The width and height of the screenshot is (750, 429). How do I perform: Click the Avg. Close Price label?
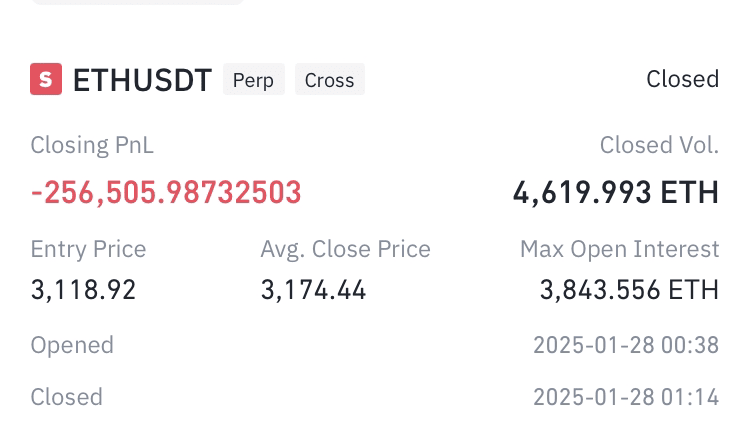(345, 249)
